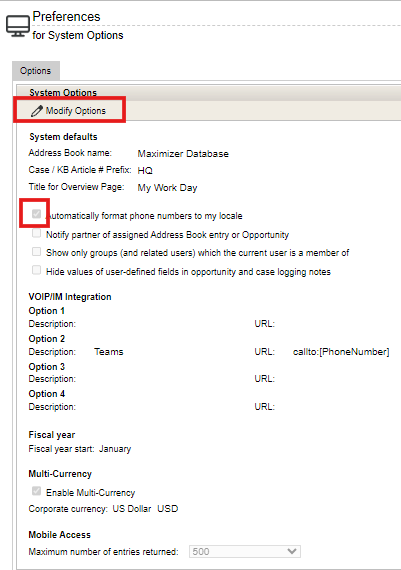This screenshot has height=570, width=401.
Task: Select the Maximizer Database address book name
Action: coord(183,154)
